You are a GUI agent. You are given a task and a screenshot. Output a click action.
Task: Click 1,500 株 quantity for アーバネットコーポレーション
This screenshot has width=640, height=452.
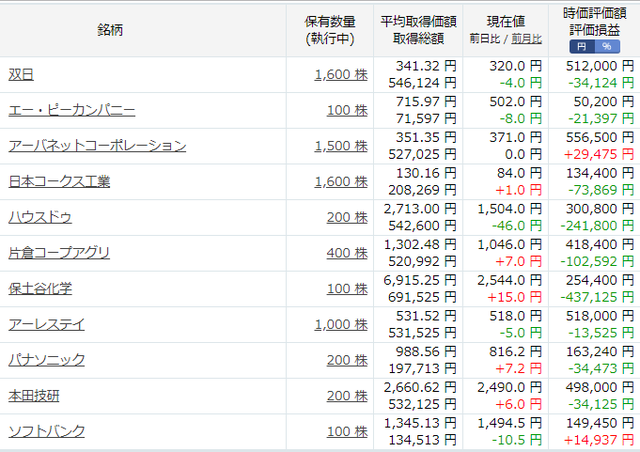[x=341, y=146]
